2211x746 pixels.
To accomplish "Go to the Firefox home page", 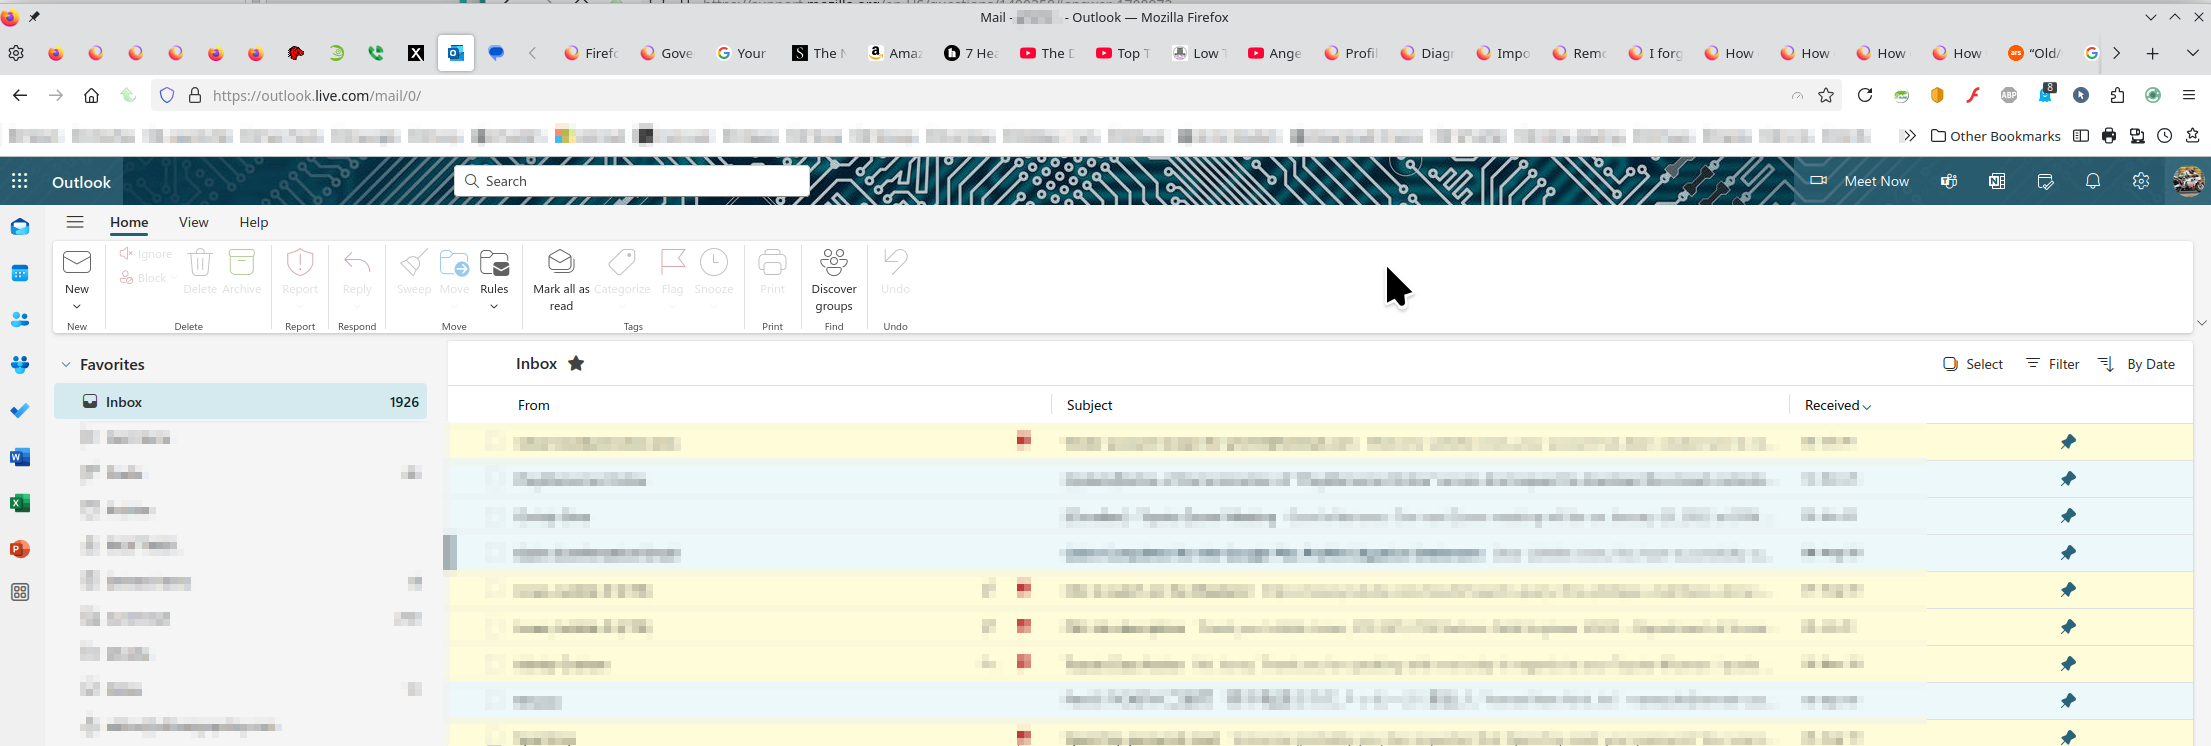I will pos(91,95).
